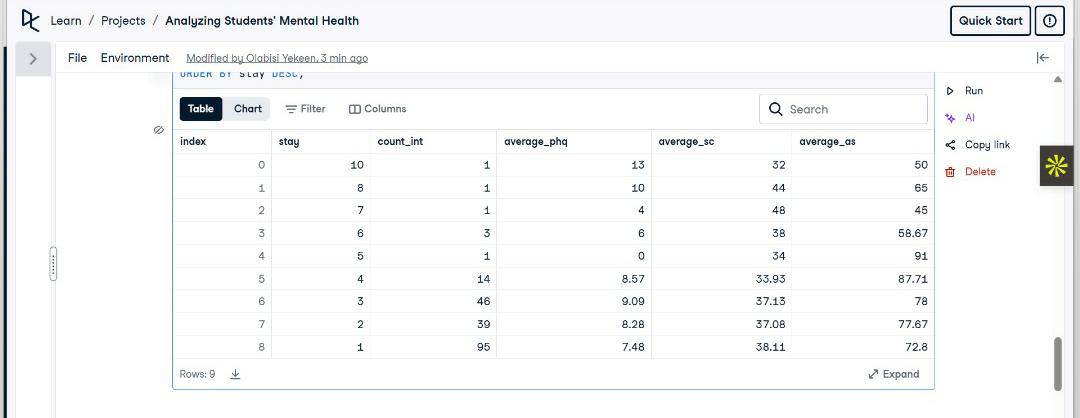Click the Run play icon

click(x=951, y=91)
